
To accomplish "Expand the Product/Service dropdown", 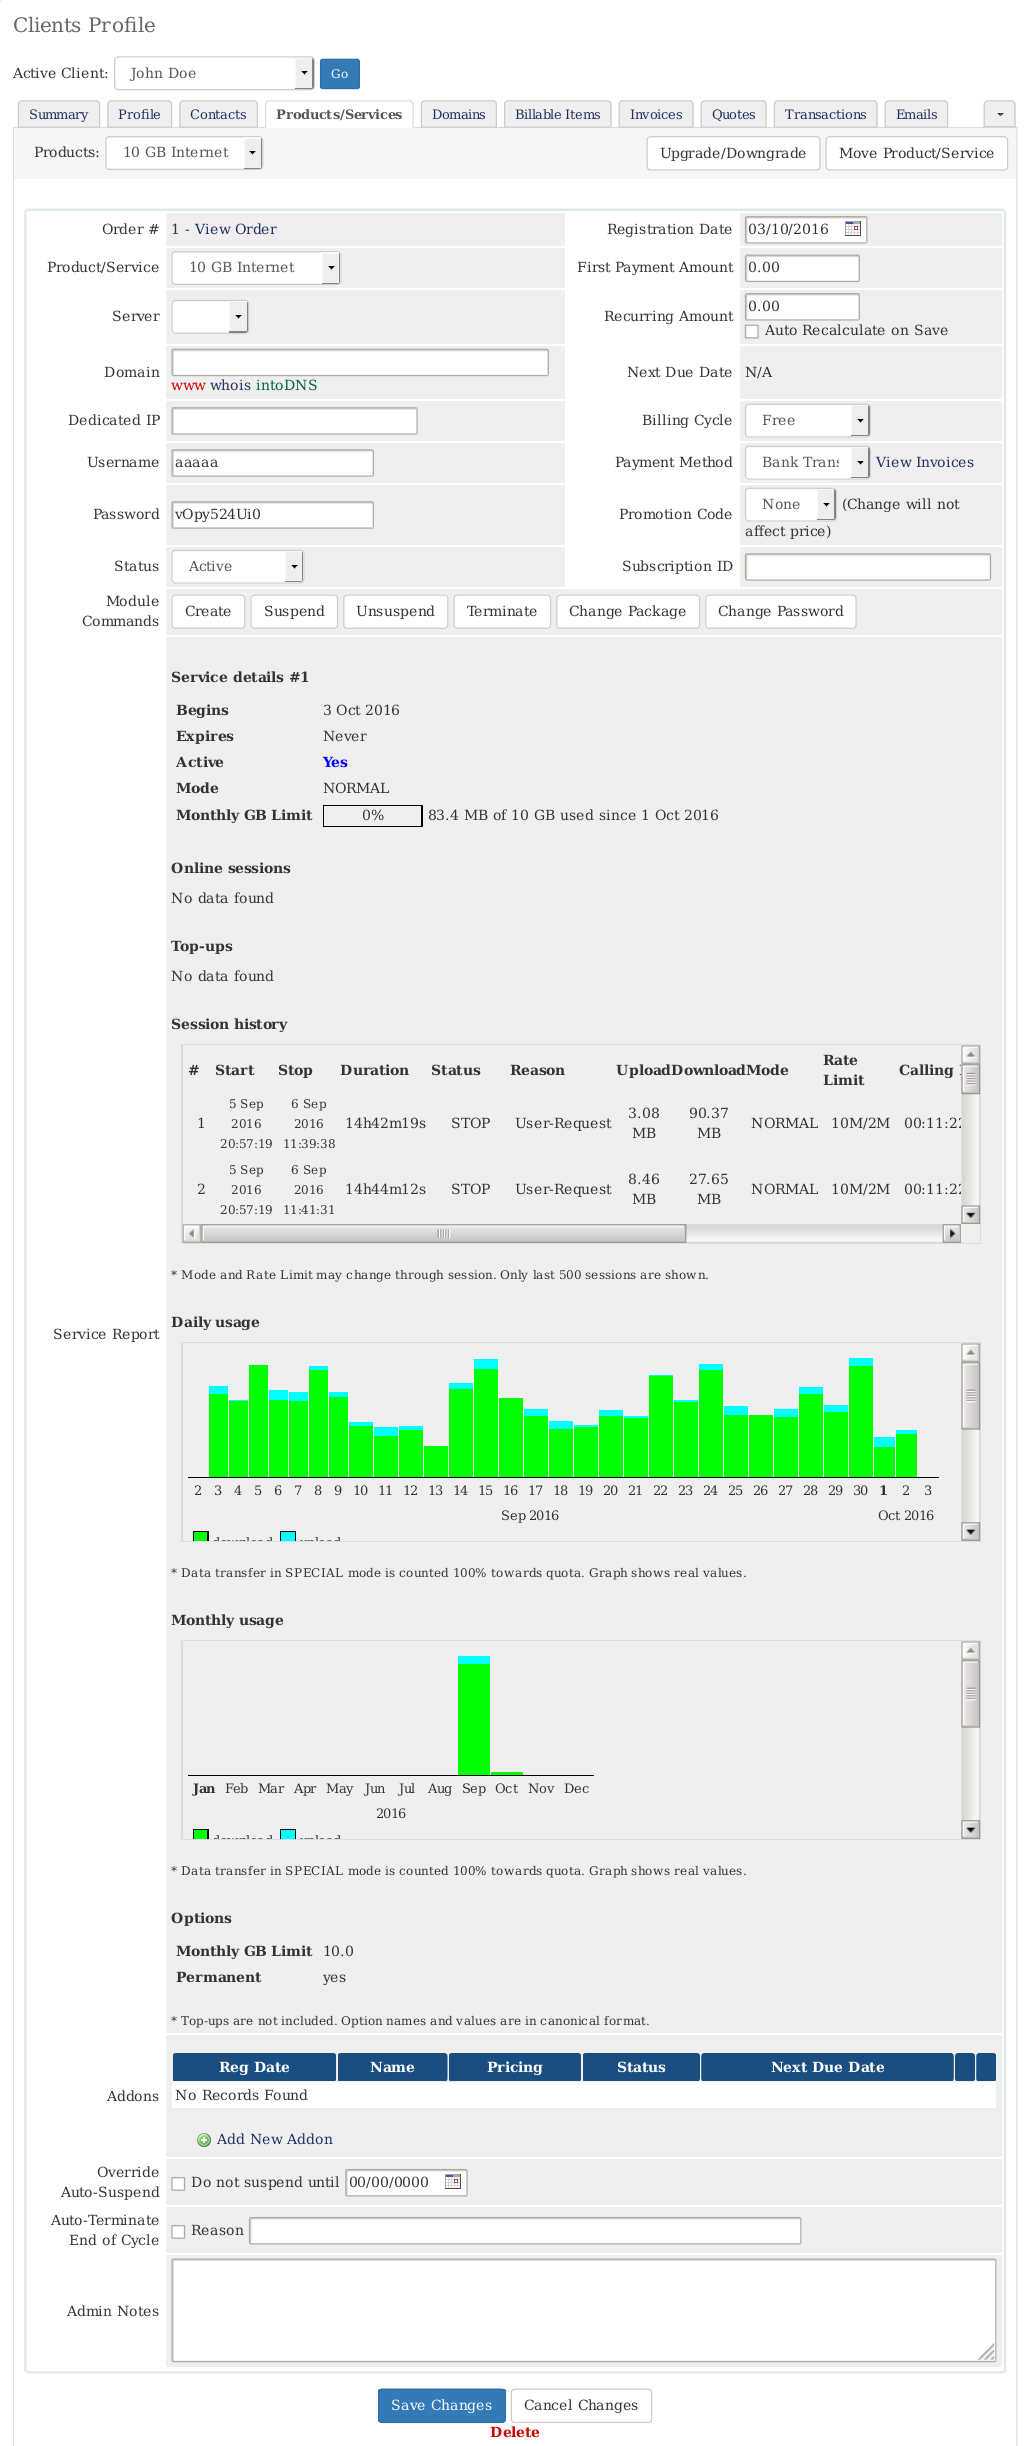I will (x=256, y=267).
